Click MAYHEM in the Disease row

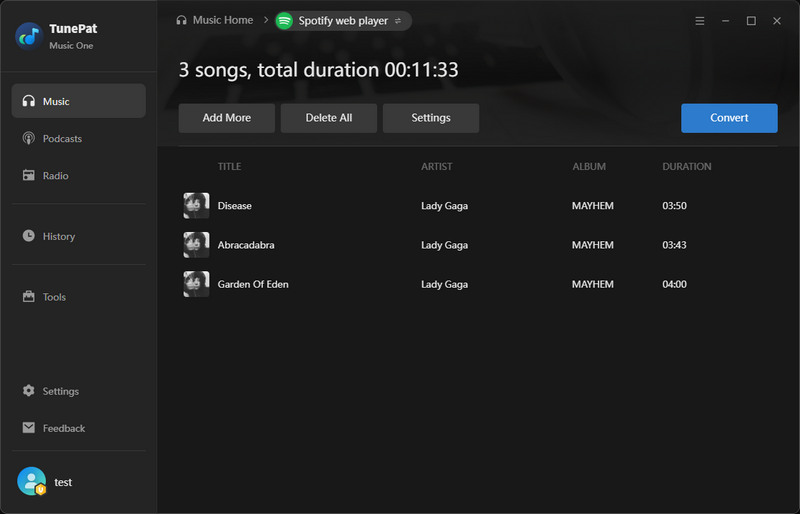click(592, 206)
